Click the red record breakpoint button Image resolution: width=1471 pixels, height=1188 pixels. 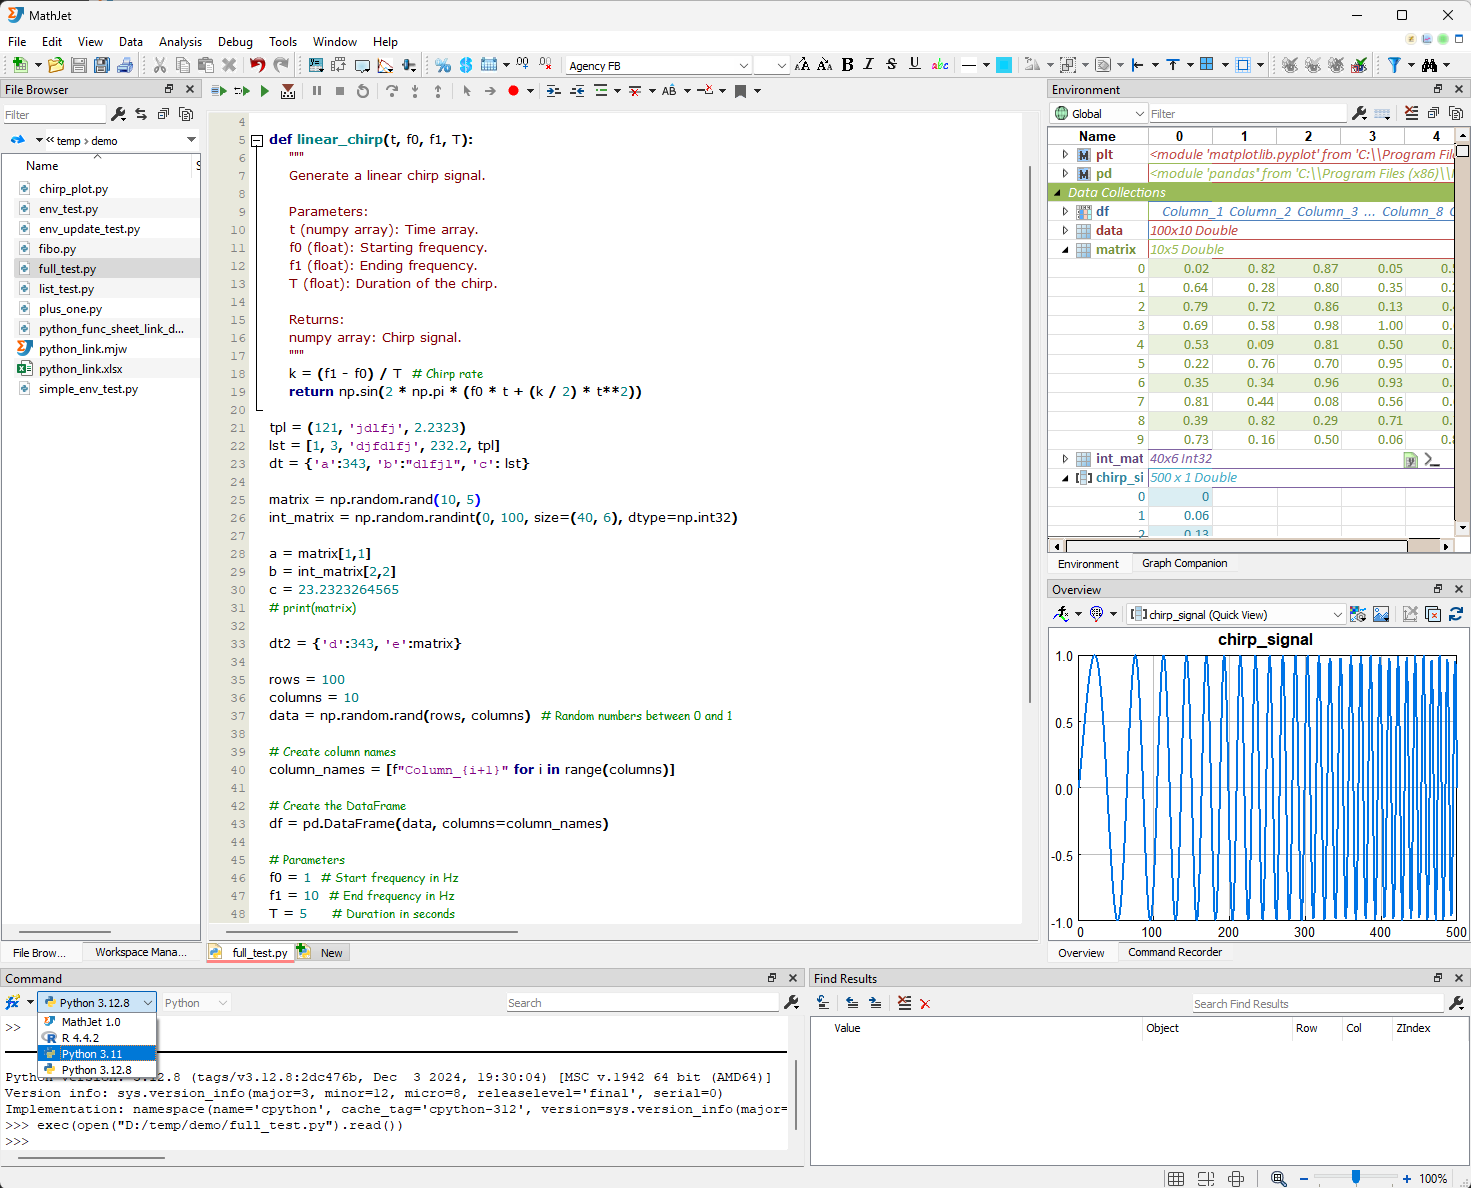coord(513,91)
